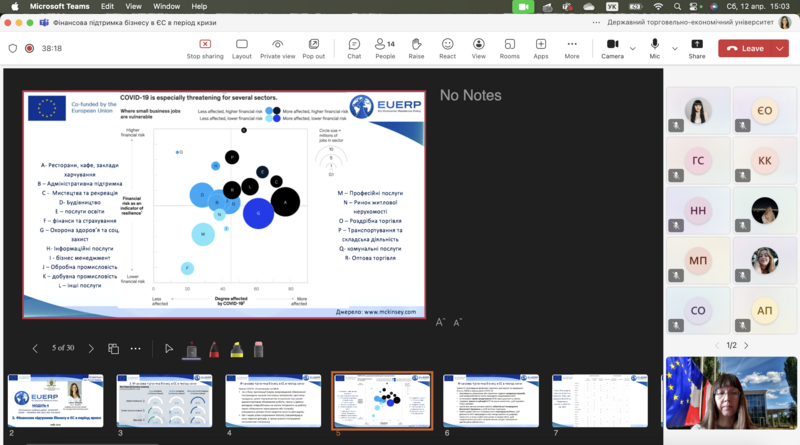The image size is (800, 445).
Task: Select slide 4 thumbnail
Action: click(273, 401)
